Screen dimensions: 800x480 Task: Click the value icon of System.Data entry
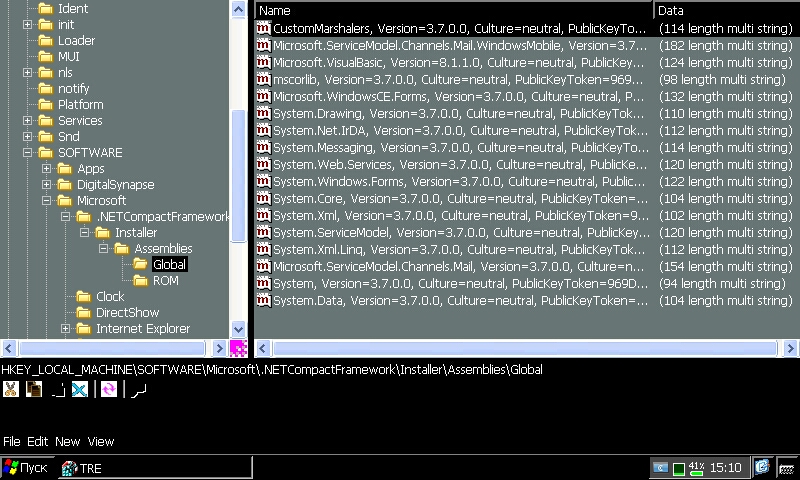(x=263, y=300)
